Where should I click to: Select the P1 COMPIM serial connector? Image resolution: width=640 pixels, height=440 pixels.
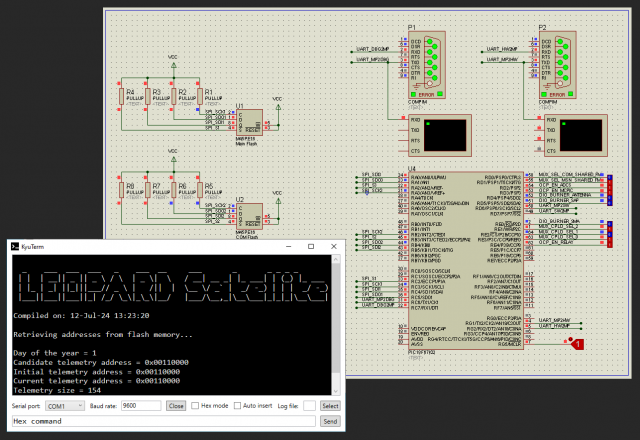point(427,64)
